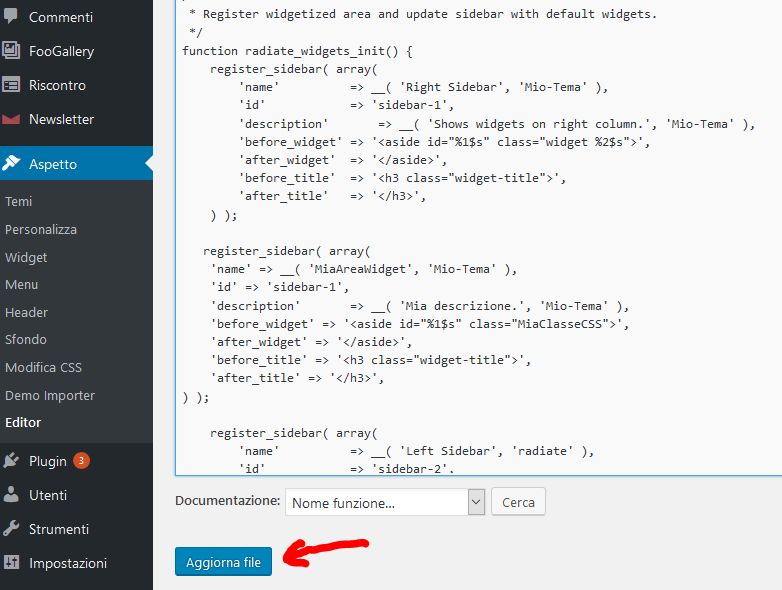Click the Impostazioni sliders icon
782x590 pixels.
10,562
